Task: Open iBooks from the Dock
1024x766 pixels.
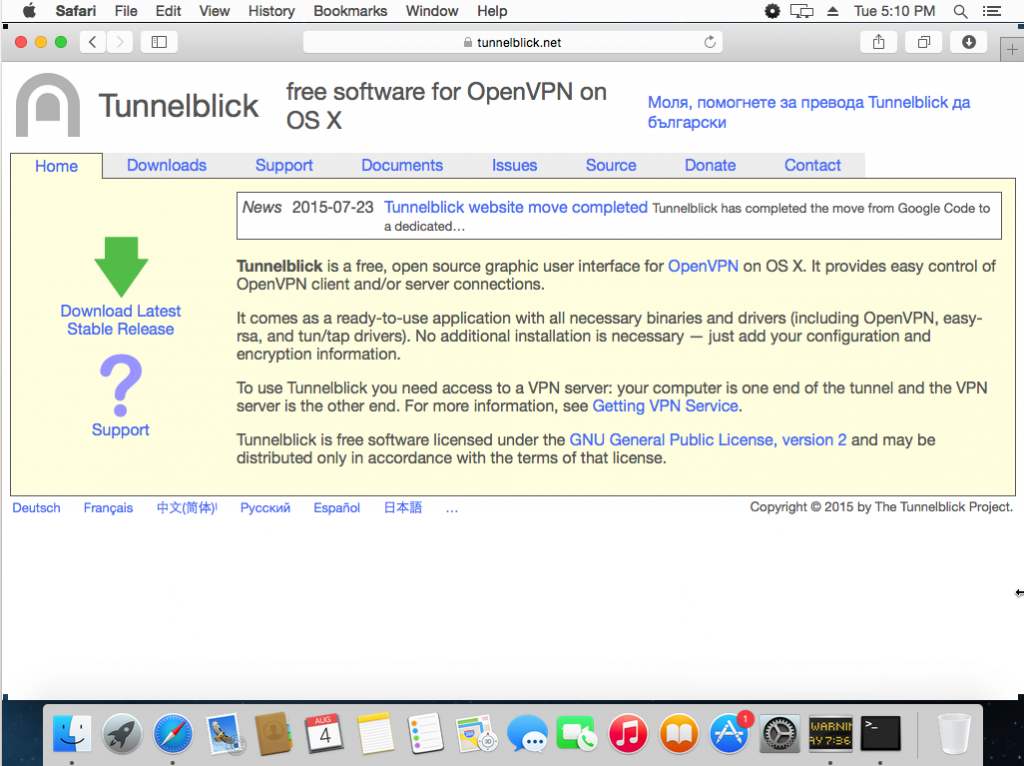Action: pos(679,733)
